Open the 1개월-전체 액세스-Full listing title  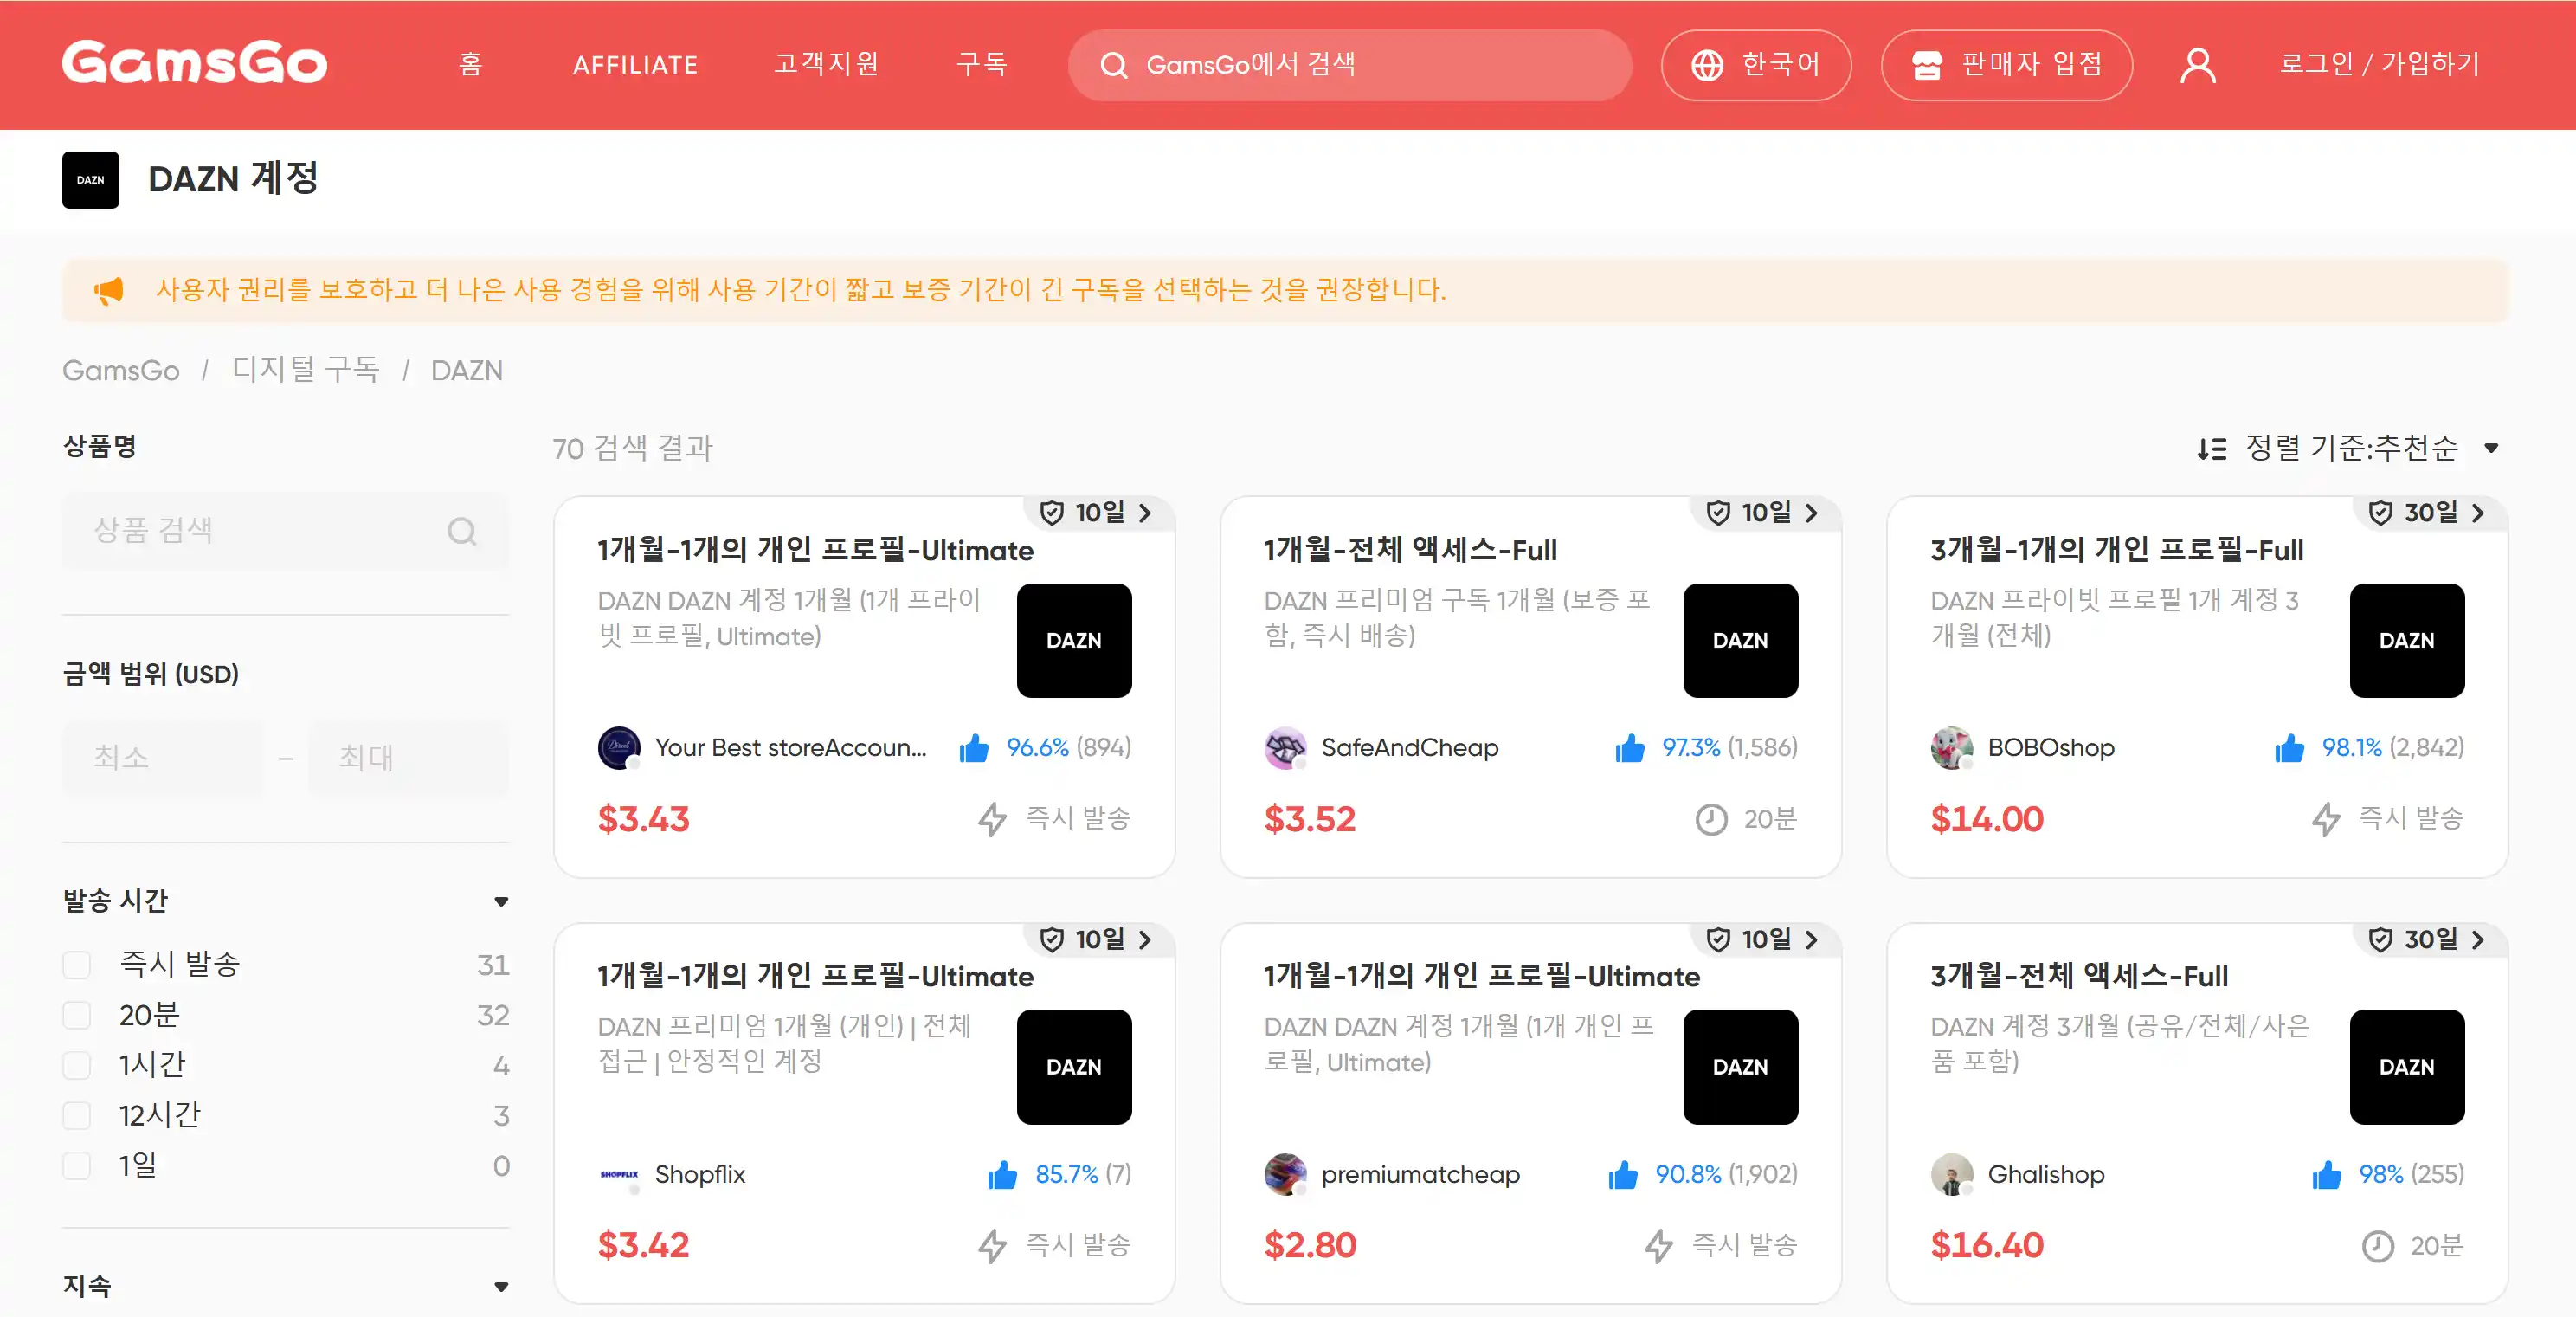[x=1410, y=550]
